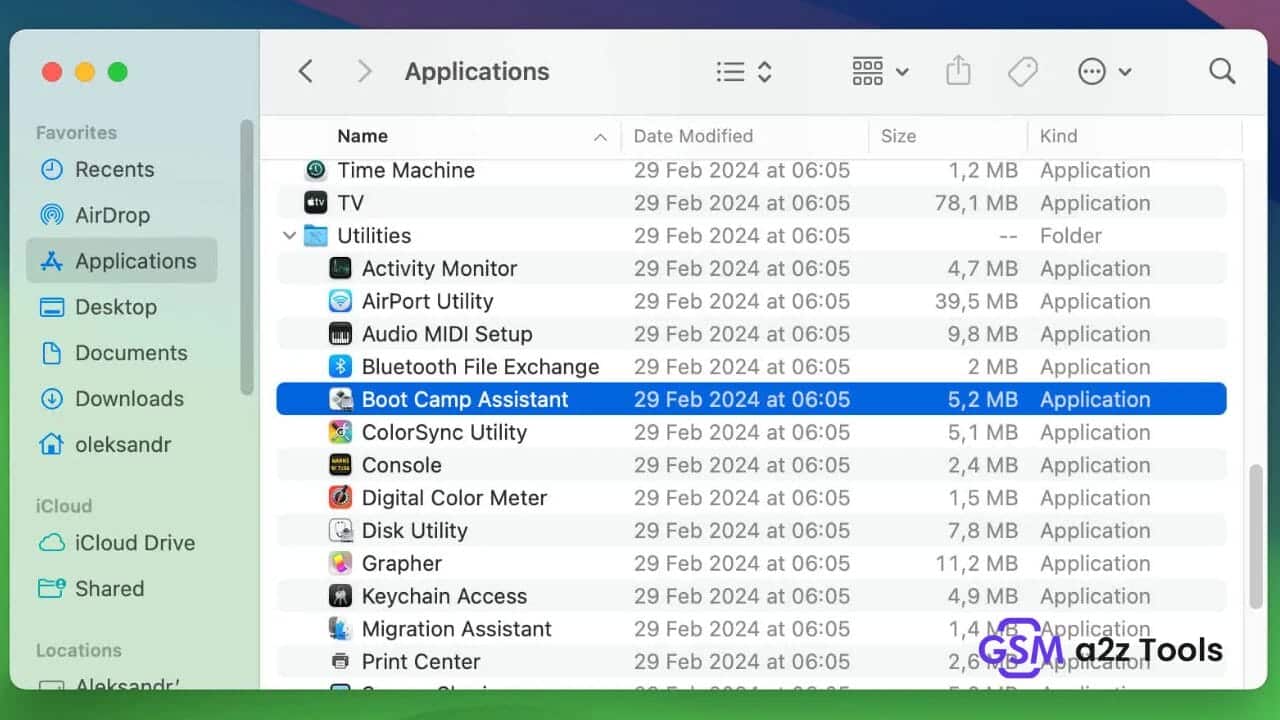Open the Grapher application icon
The width and height of the screenshot is (1280, 720).
click(341, 563)
